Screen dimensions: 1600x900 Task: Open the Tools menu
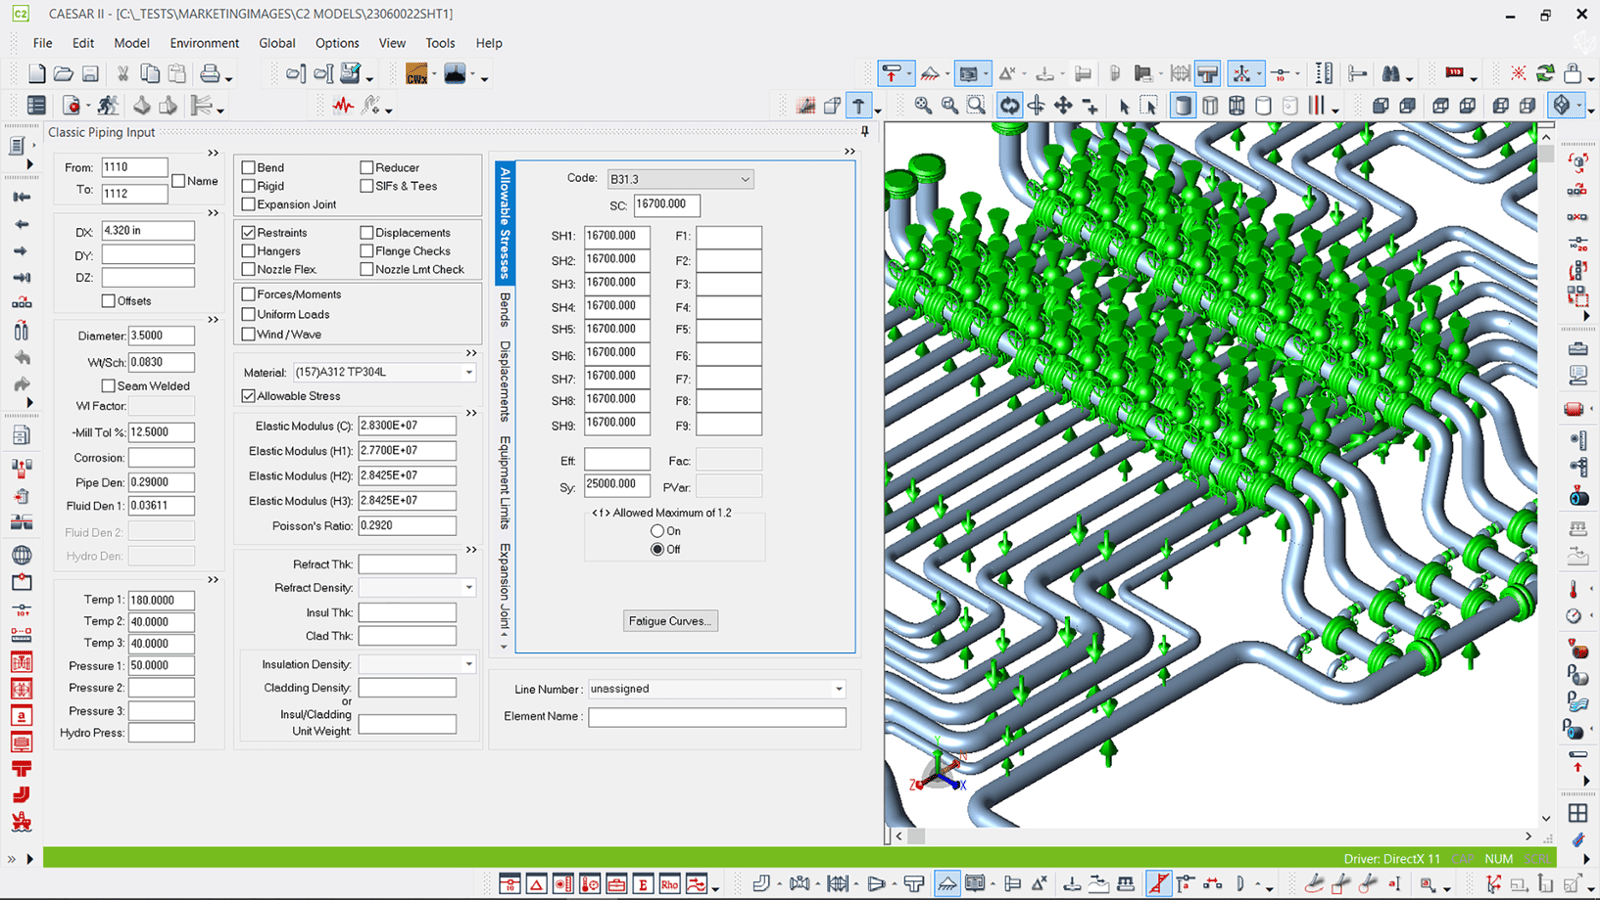[440, 43]
